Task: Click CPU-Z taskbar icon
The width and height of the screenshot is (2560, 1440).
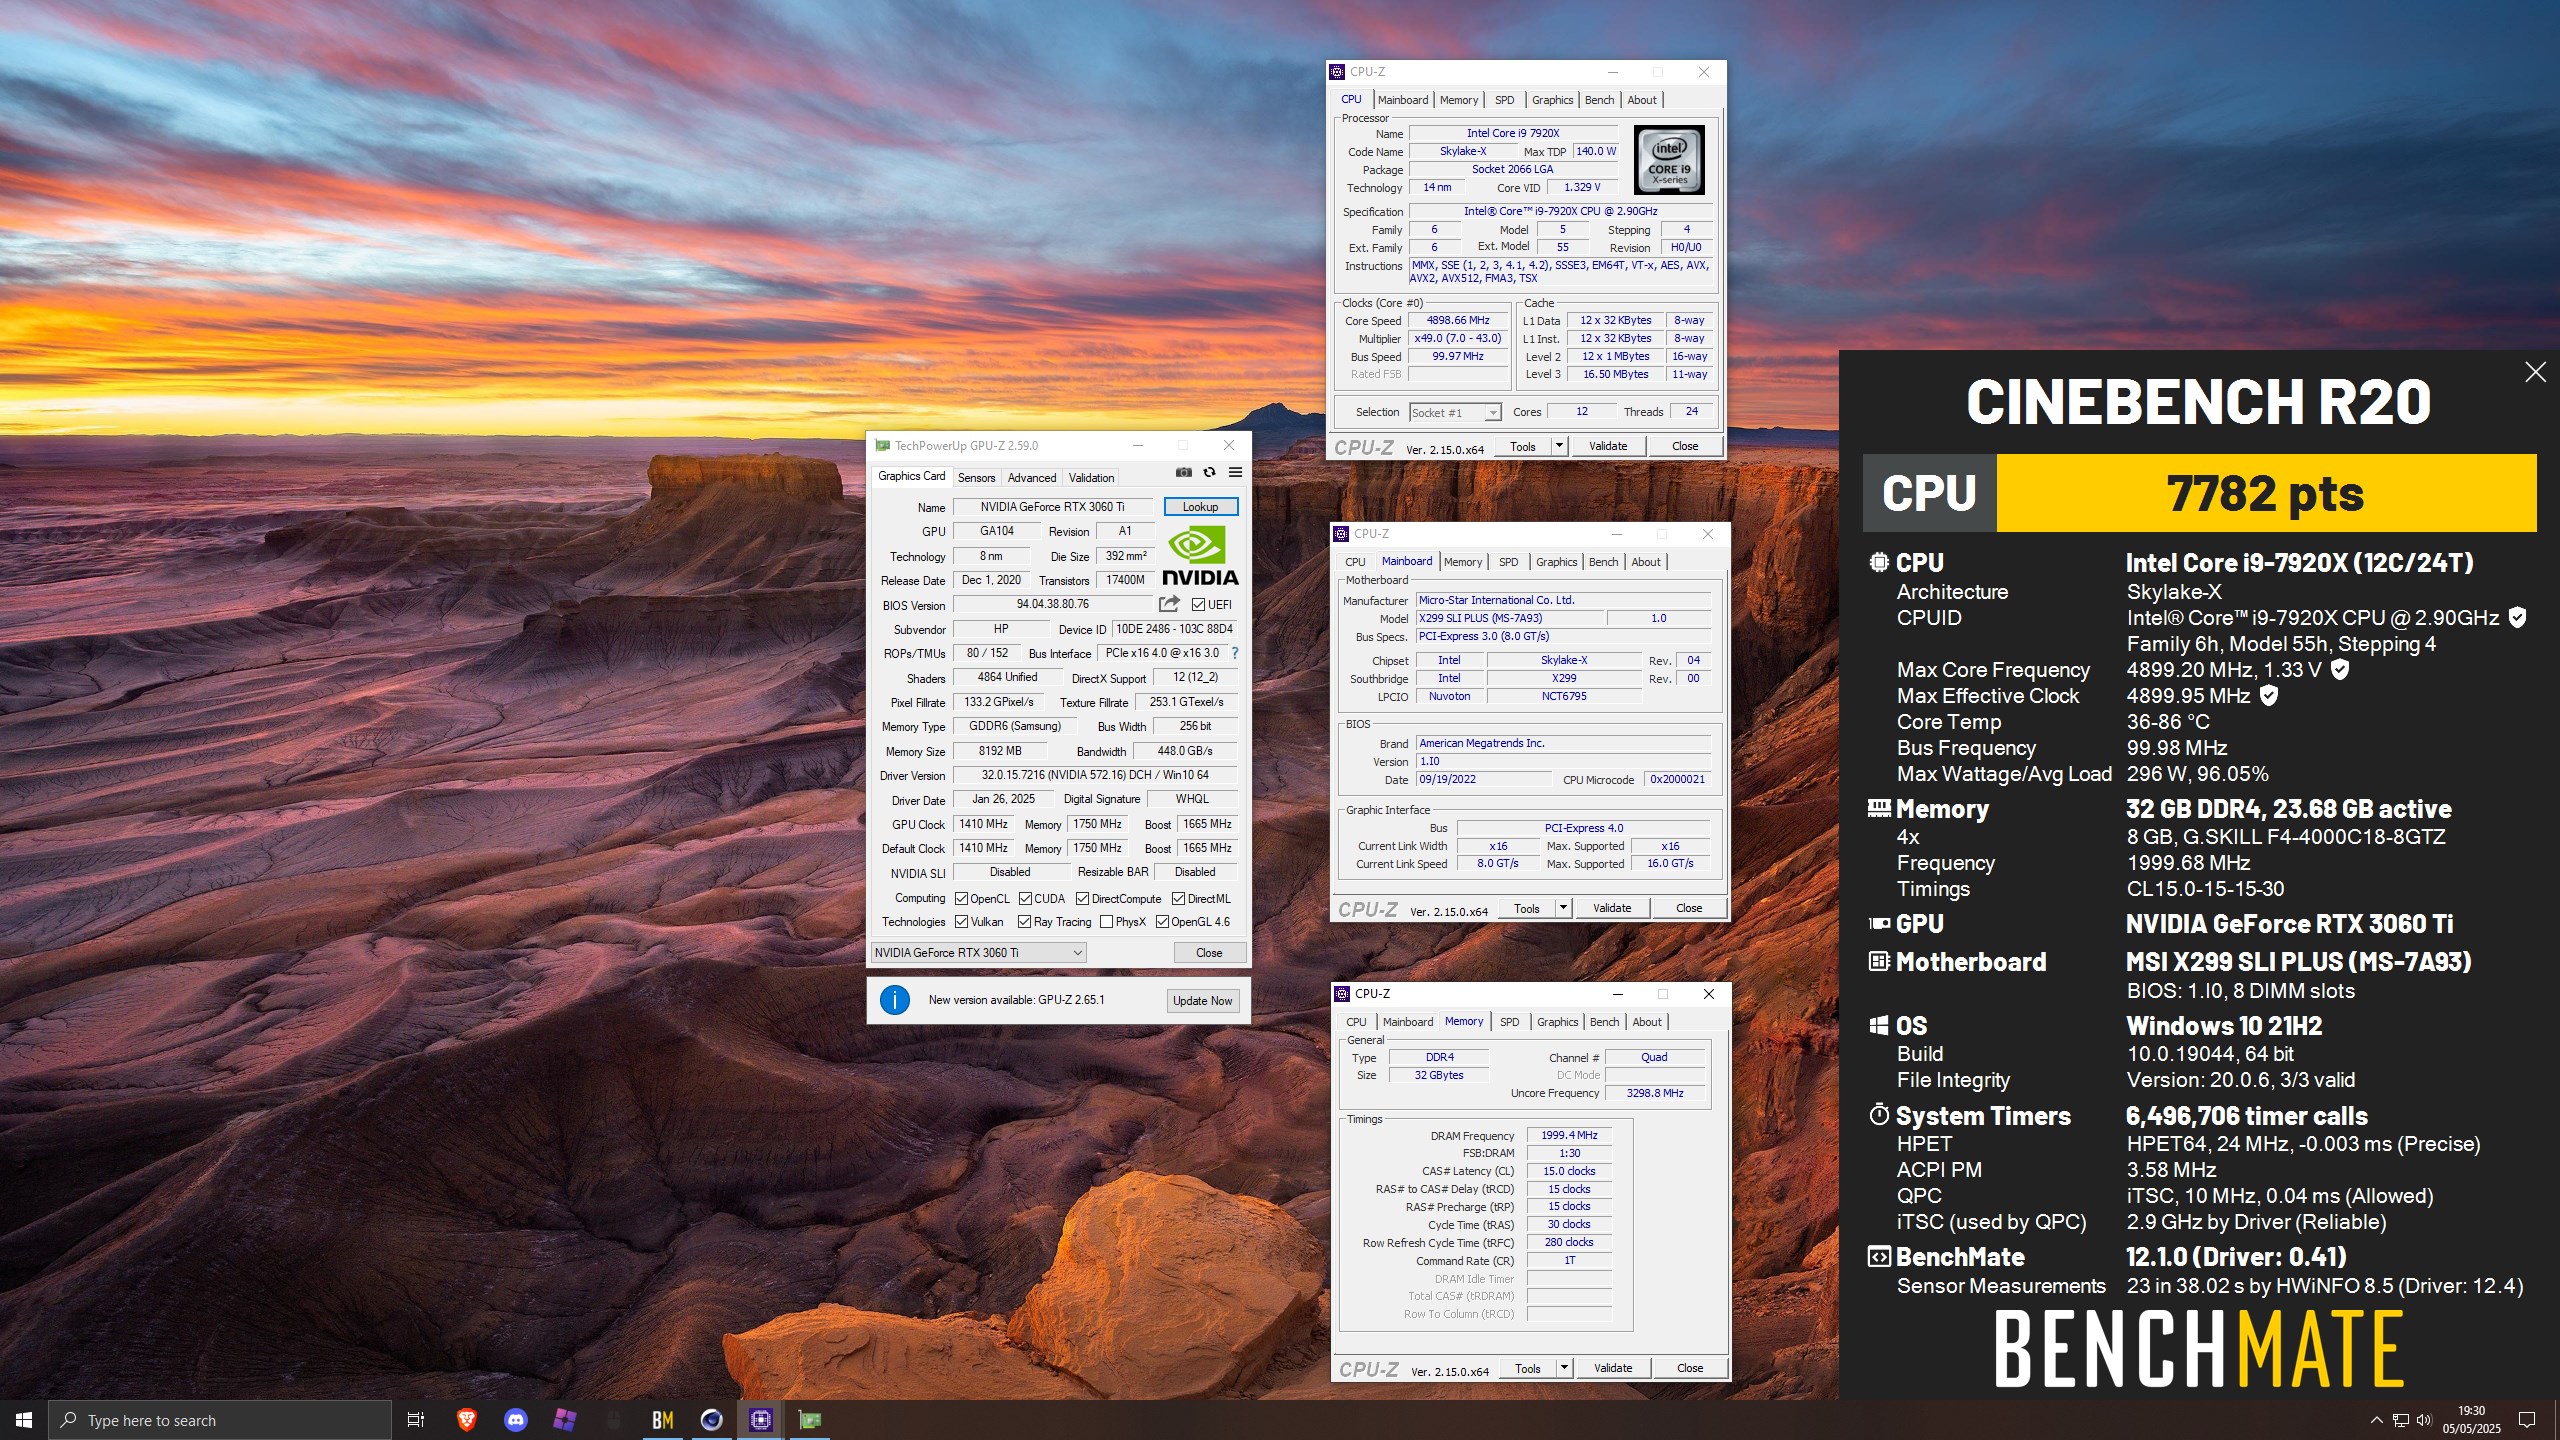Action: pos(761,1420)
